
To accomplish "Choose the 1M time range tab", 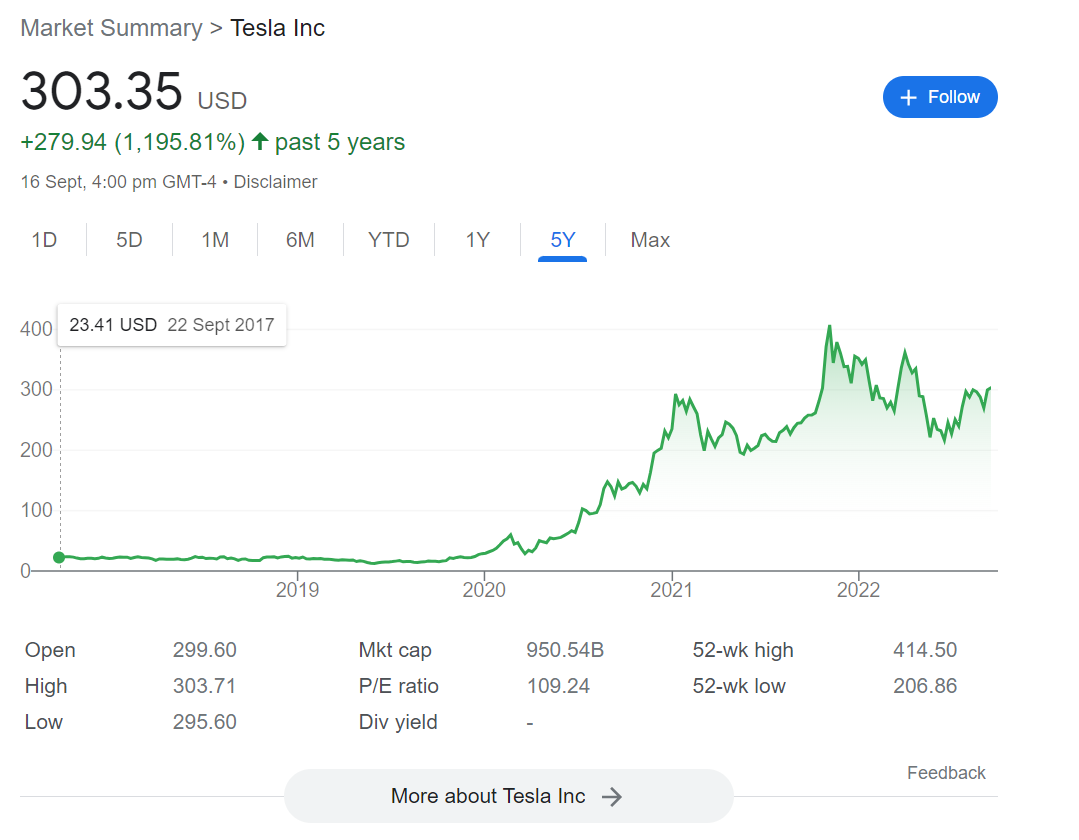I will (215, 240).
